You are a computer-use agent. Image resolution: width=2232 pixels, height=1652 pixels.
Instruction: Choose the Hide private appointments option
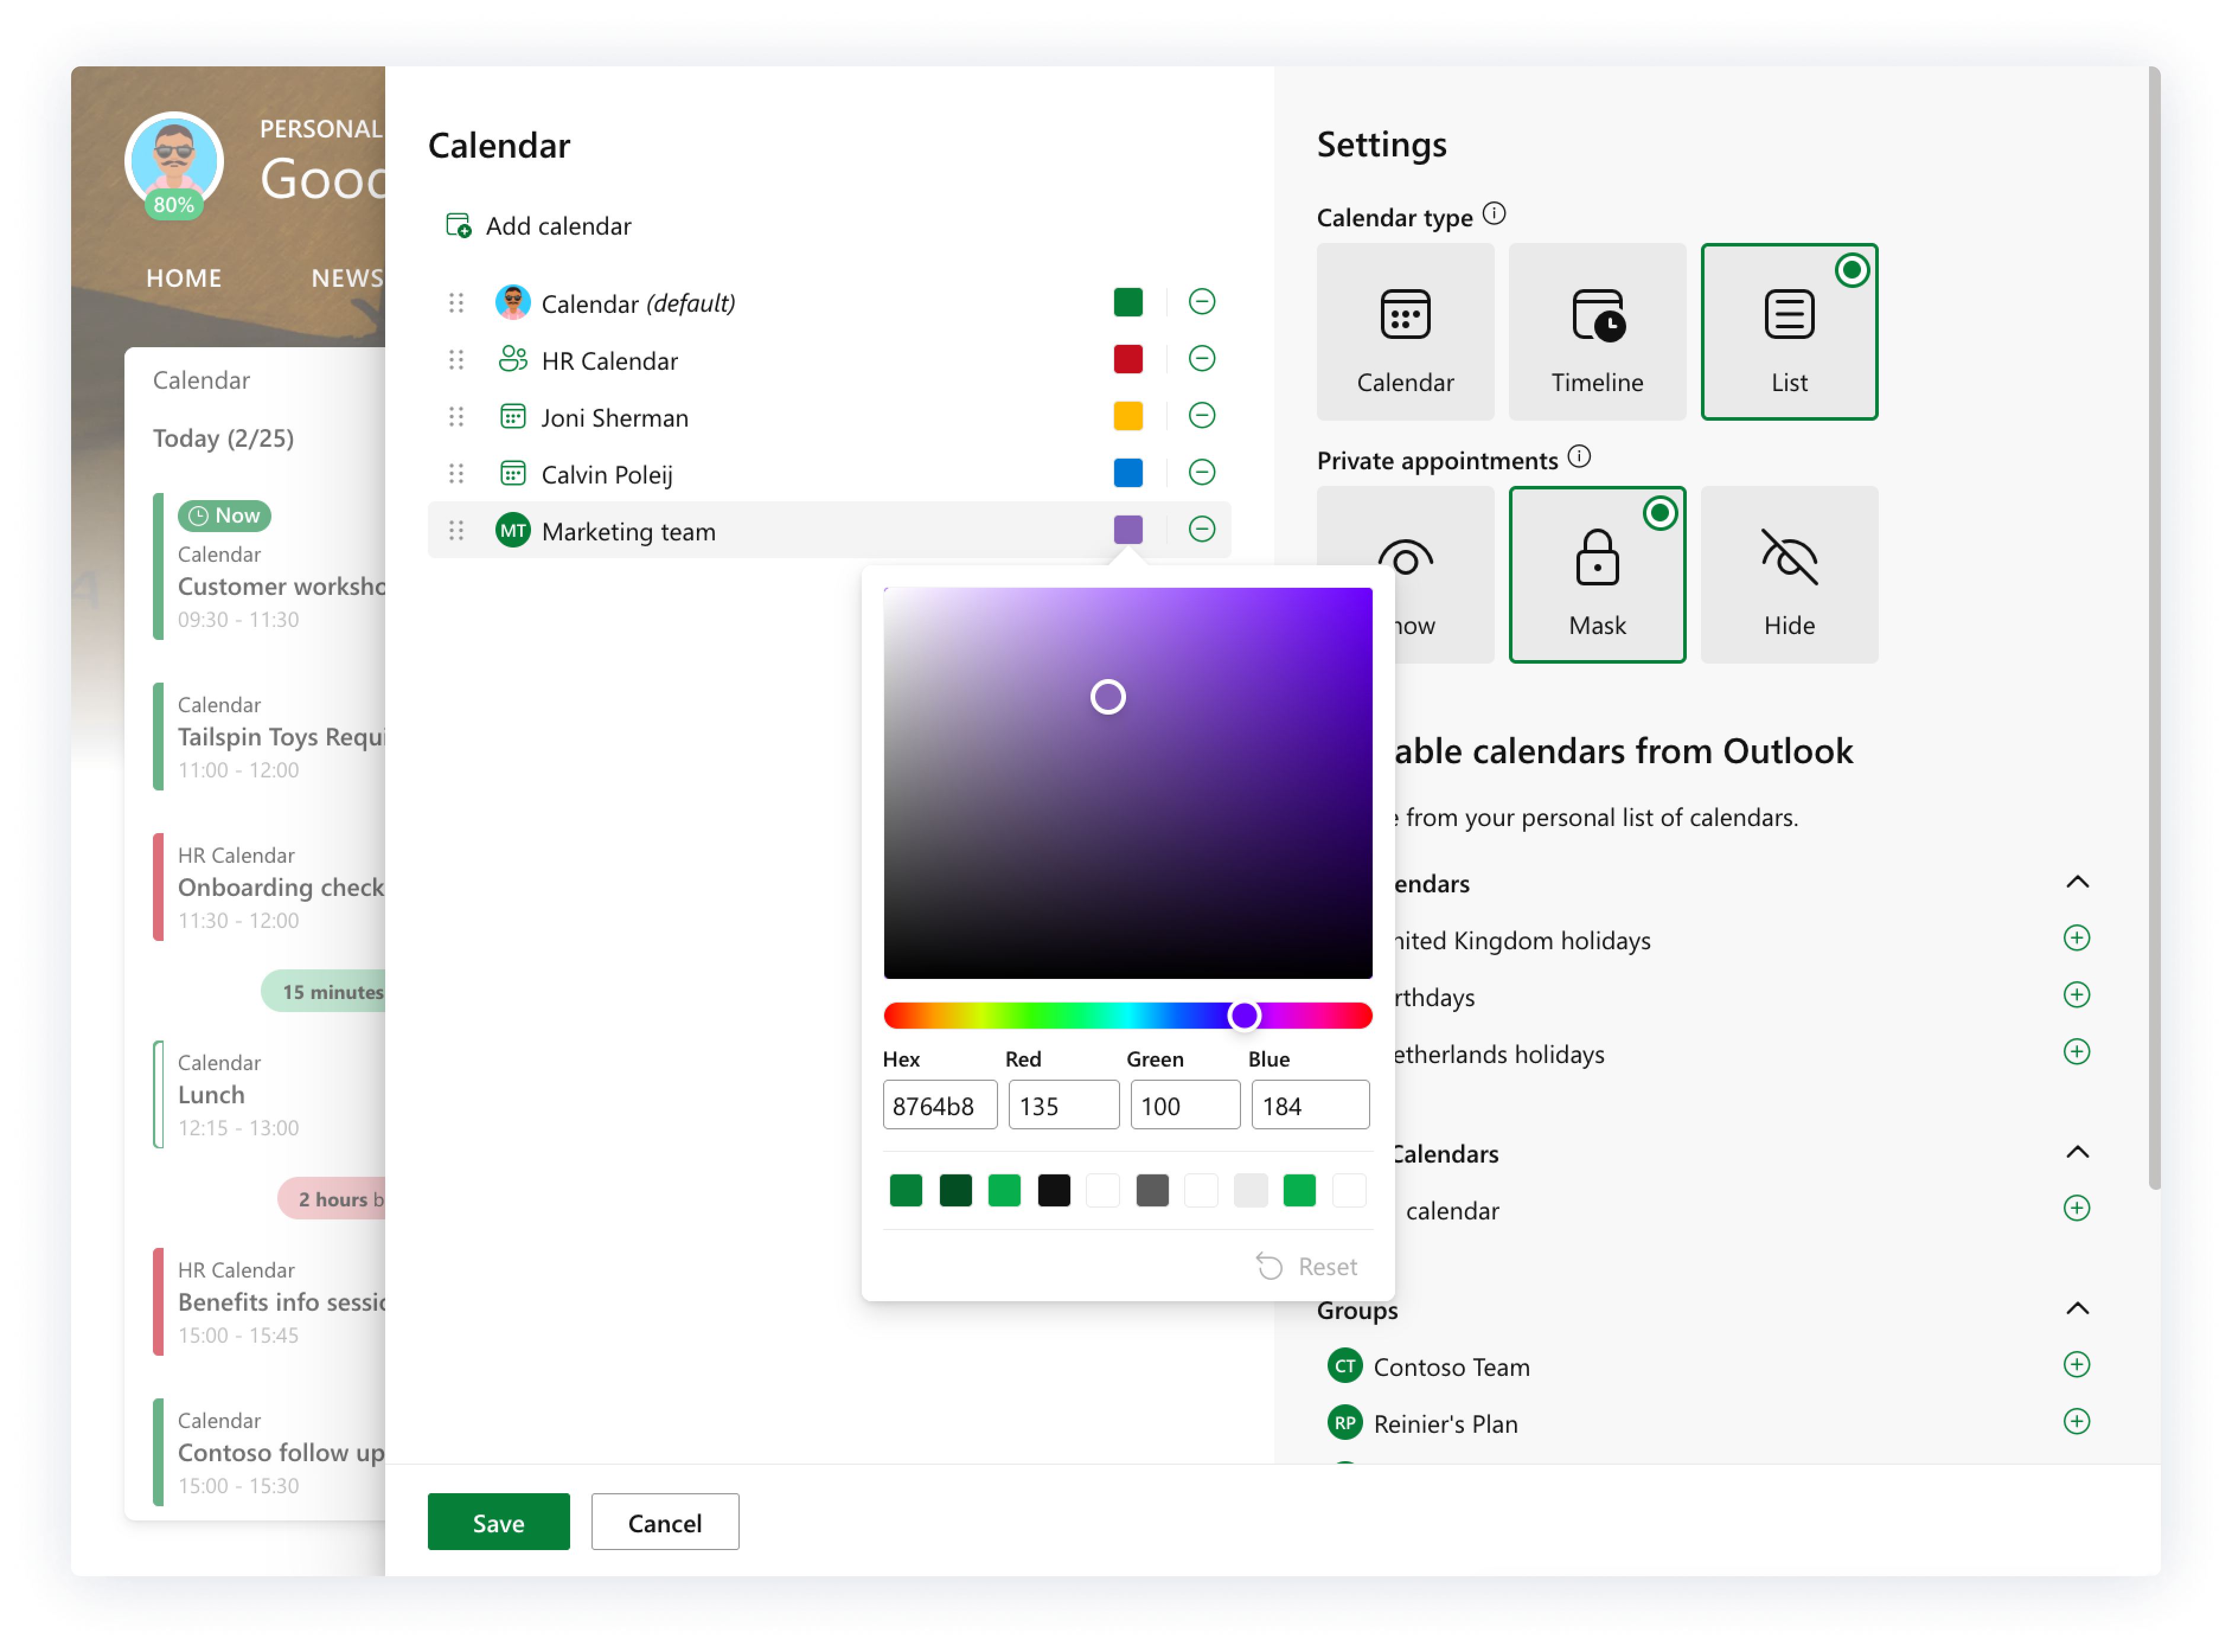click(x=1788, y=575)
